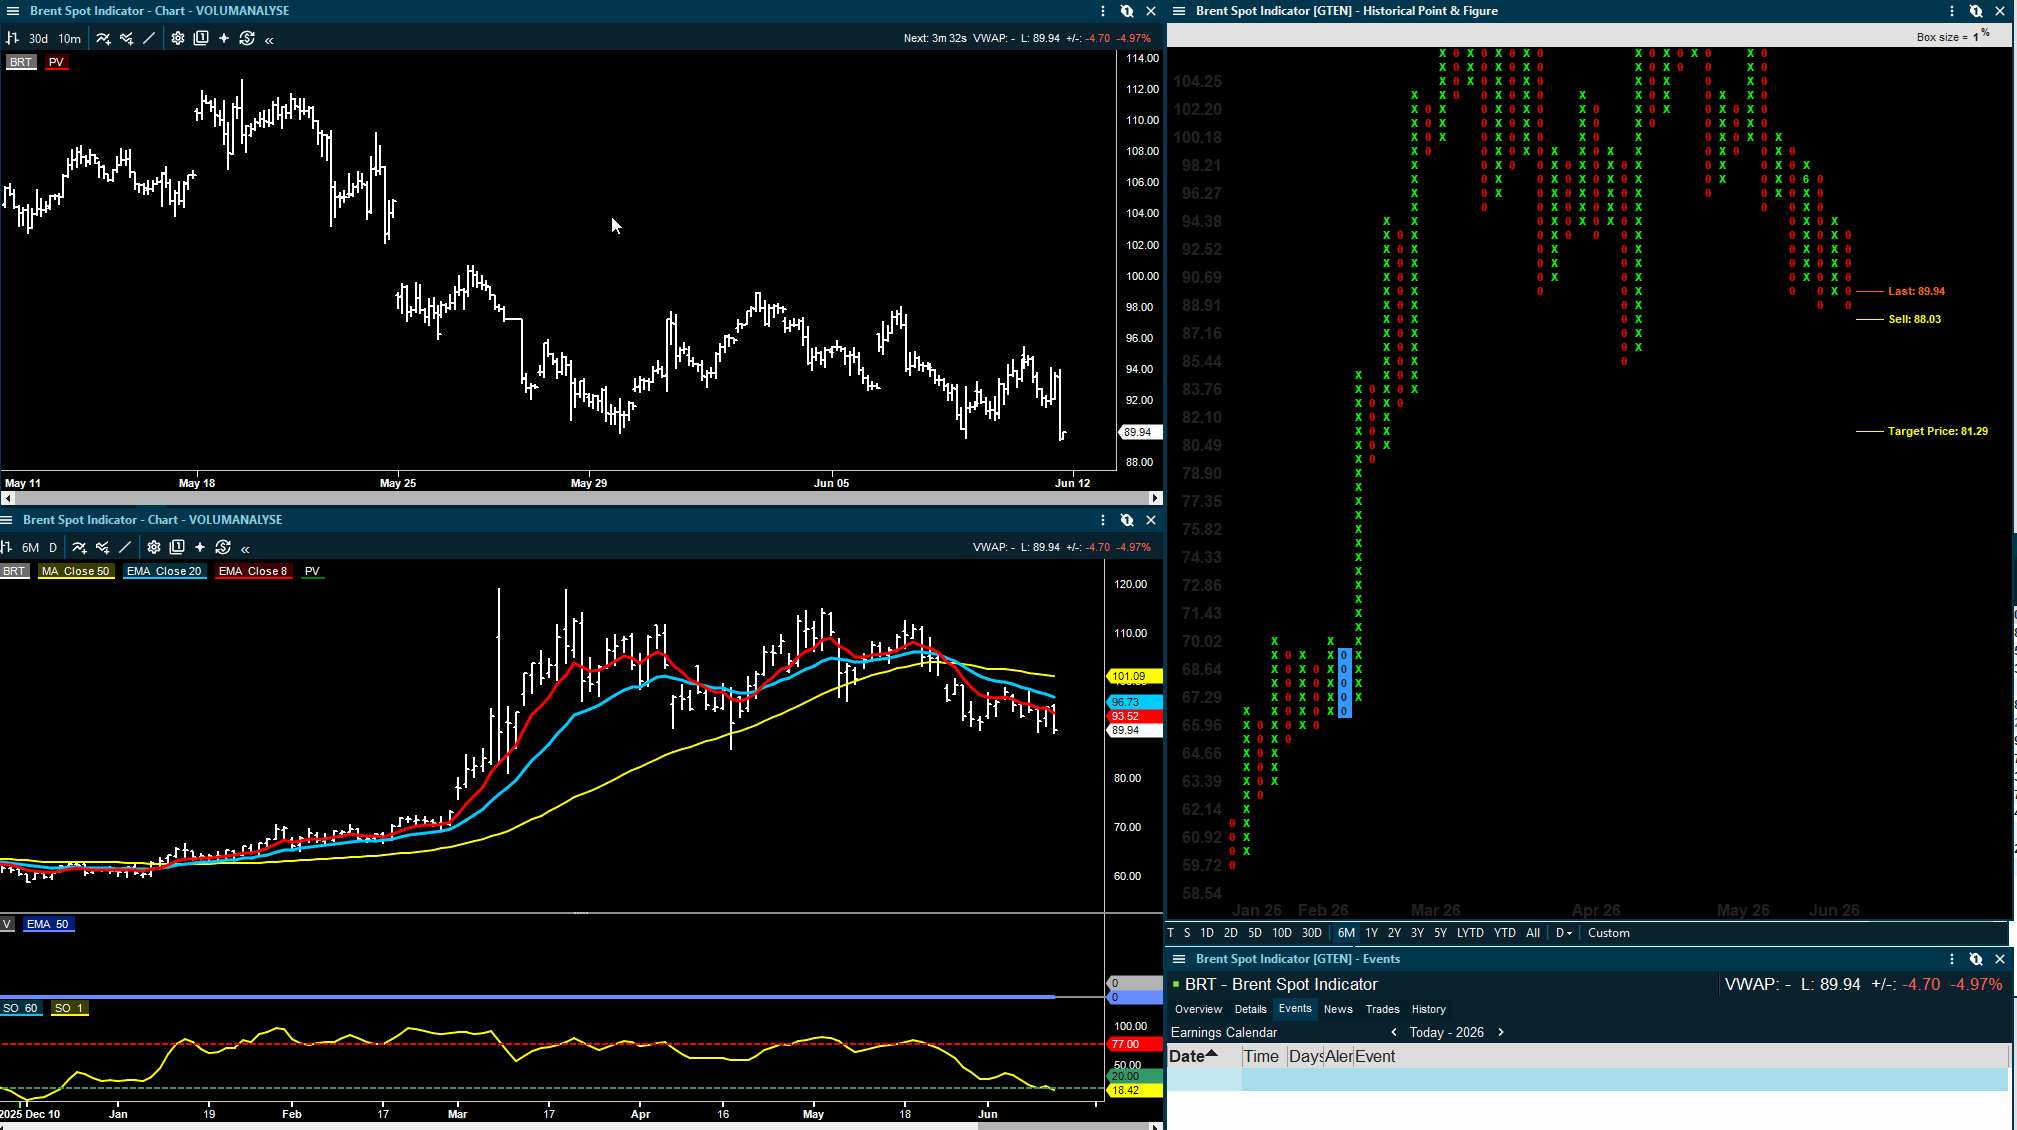The width and height of the screenshot is (2017, 1130).
Task: Add indicator in lower chart toolbar
Action: (x=79, y=547)
